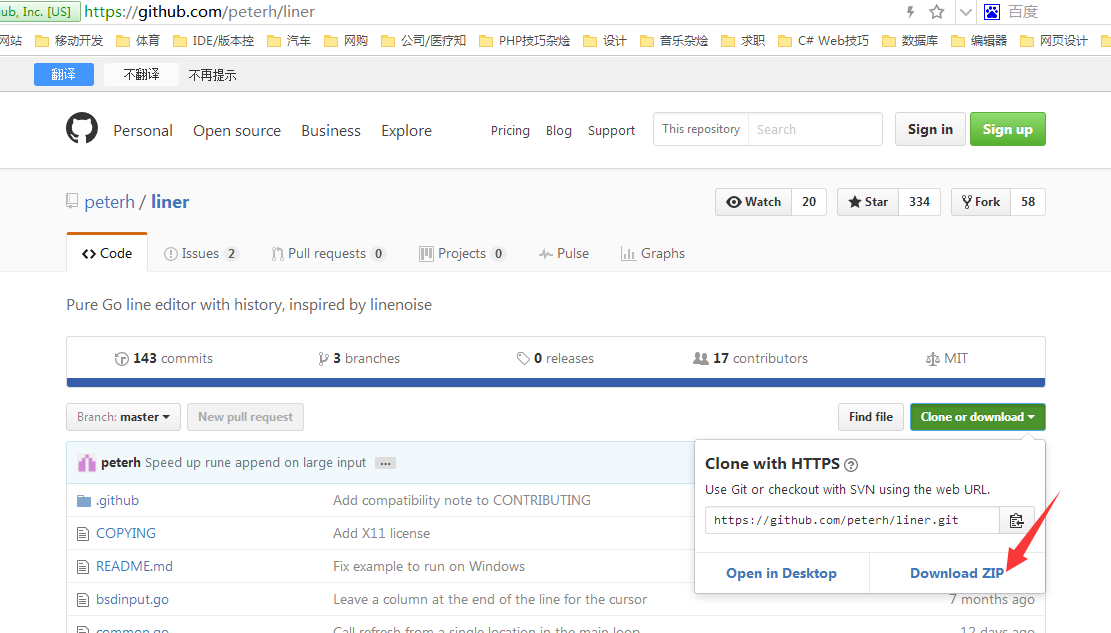The width and height of the screenshot is (1111, 633).
Task: Click 不再提示 option
Action: [213, 75]
